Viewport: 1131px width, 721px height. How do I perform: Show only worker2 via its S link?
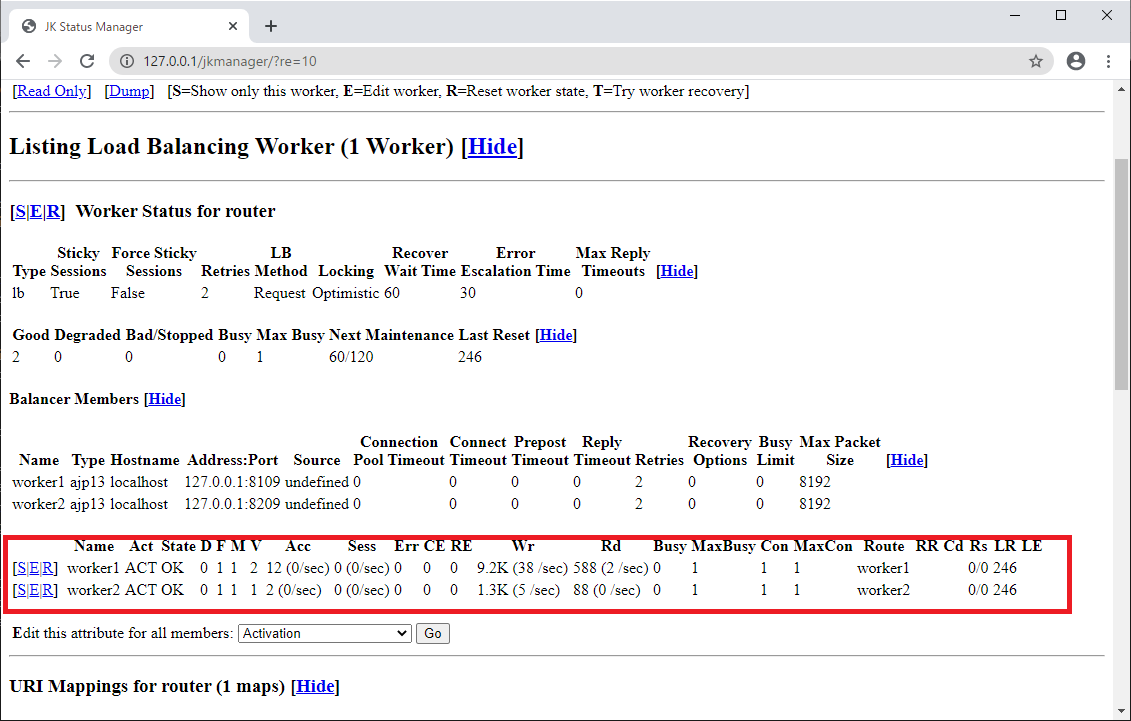click(x=22, y=590)
